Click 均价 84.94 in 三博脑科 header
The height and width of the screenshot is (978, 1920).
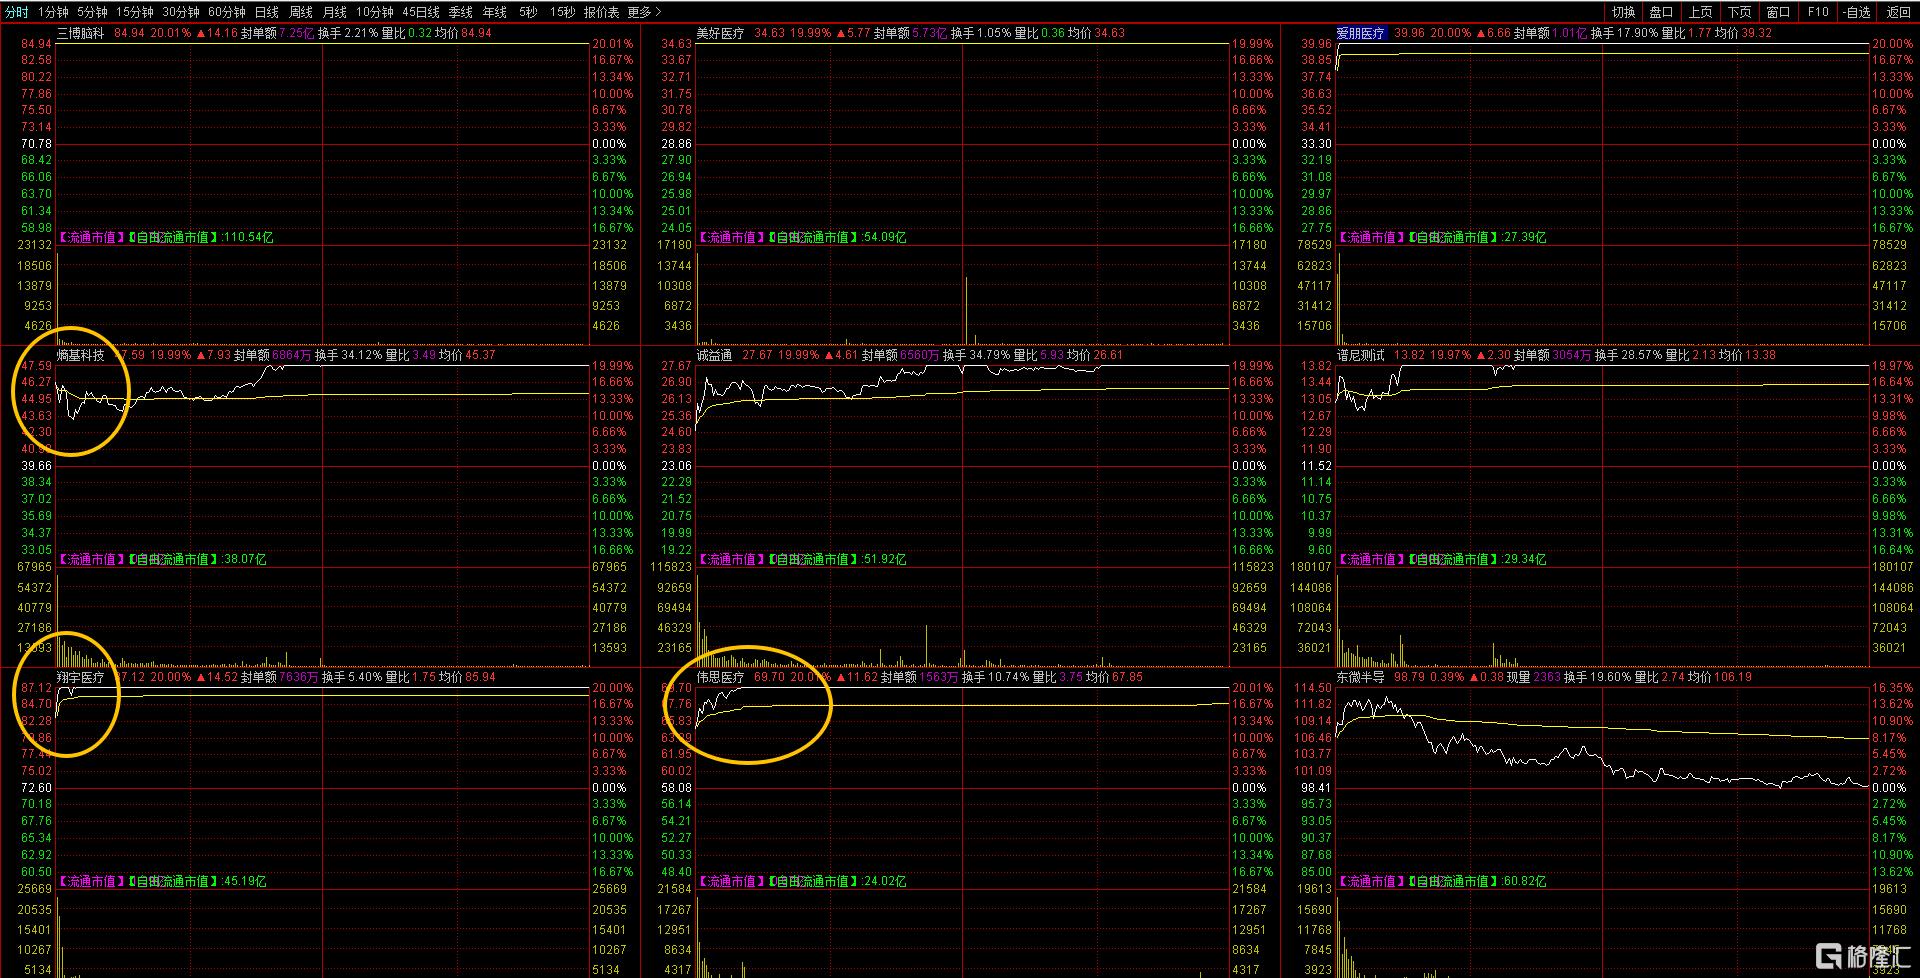(464, 33)
